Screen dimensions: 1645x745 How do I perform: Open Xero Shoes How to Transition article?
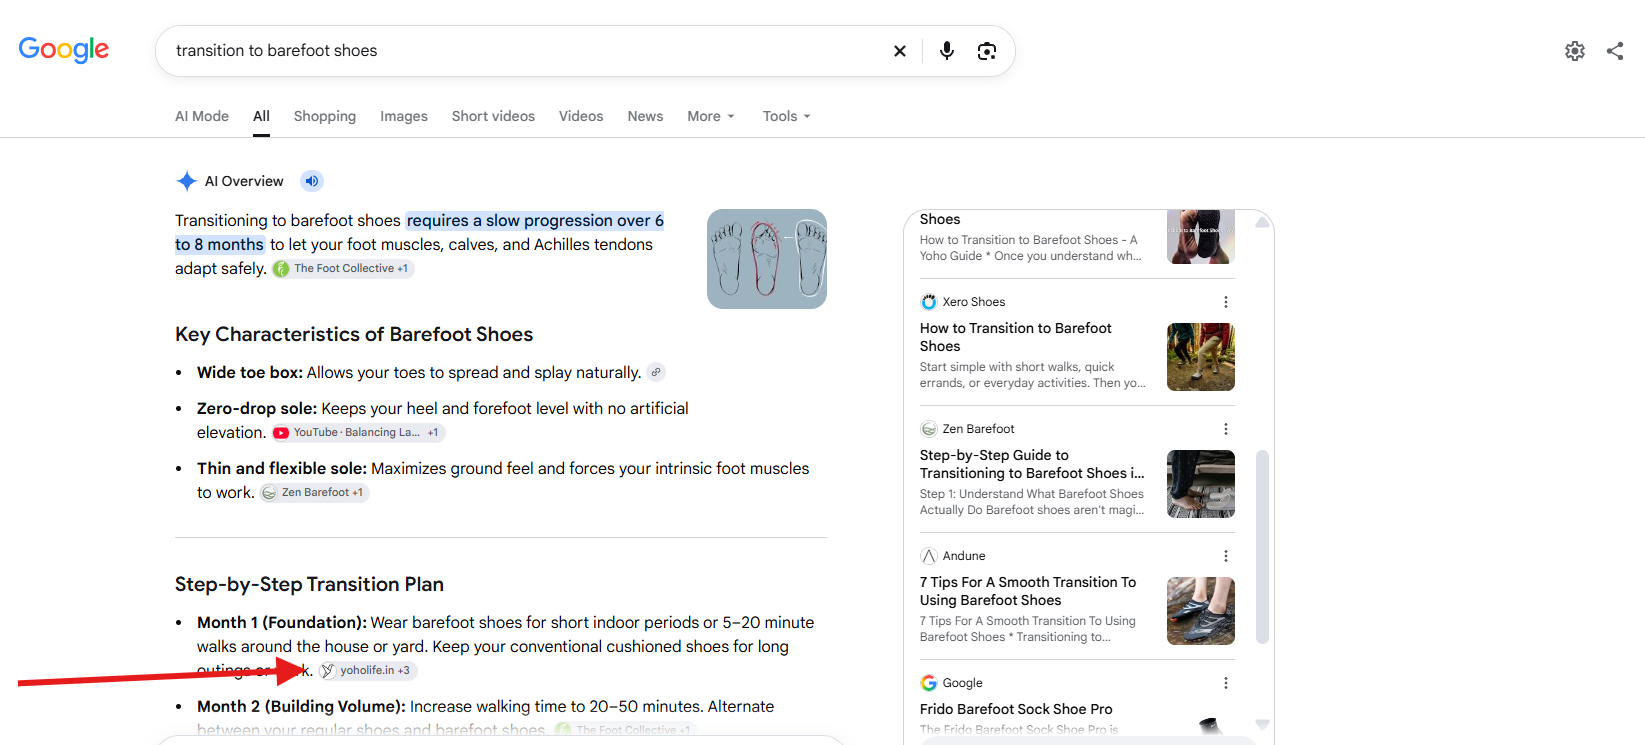pyautogui.click(x=1016, y=337)
